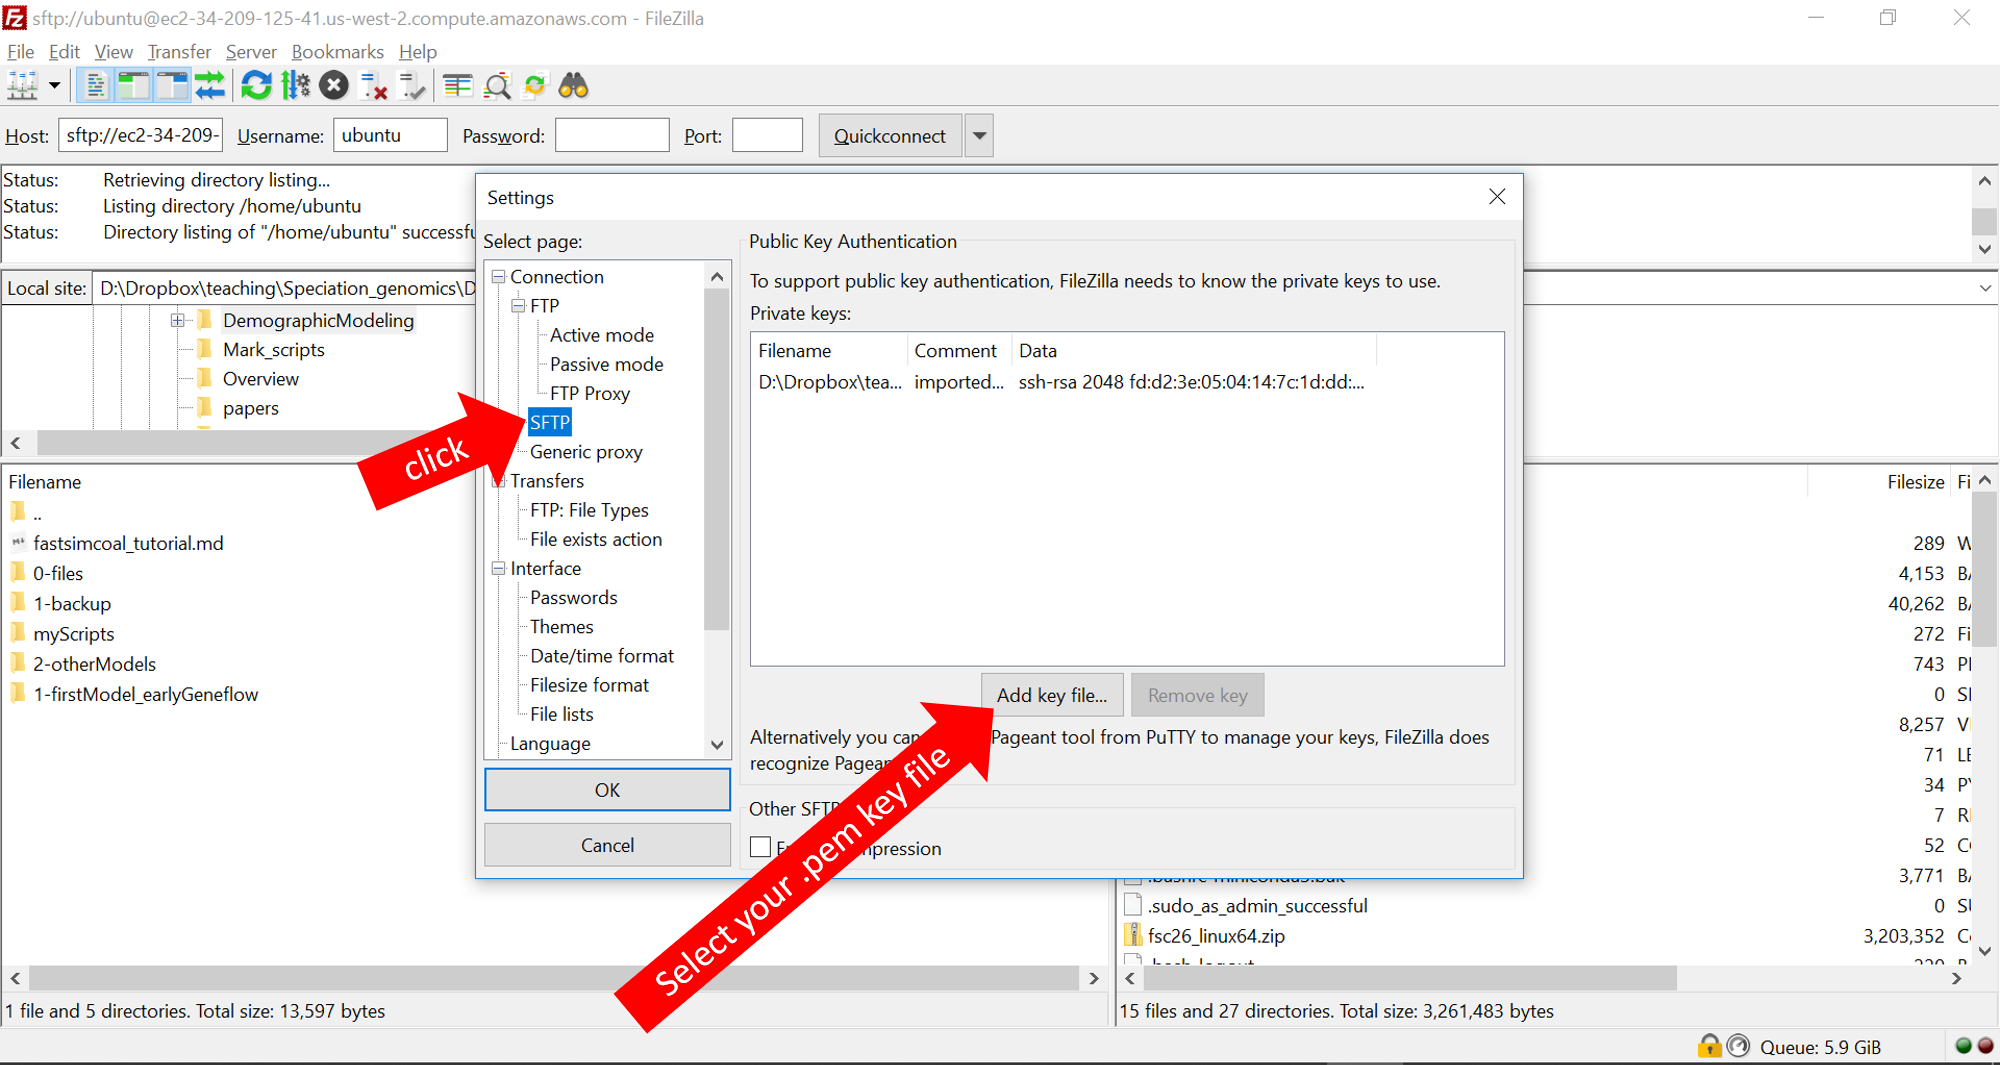
Task: Click the lock encryption status icon
Action: 1709,1046
